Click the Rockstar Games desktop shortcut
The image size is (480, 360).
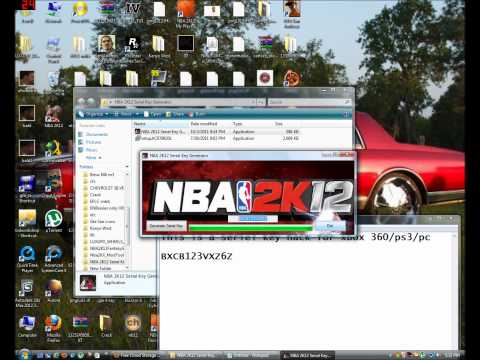pyautogui.click(x=132, y=49)
